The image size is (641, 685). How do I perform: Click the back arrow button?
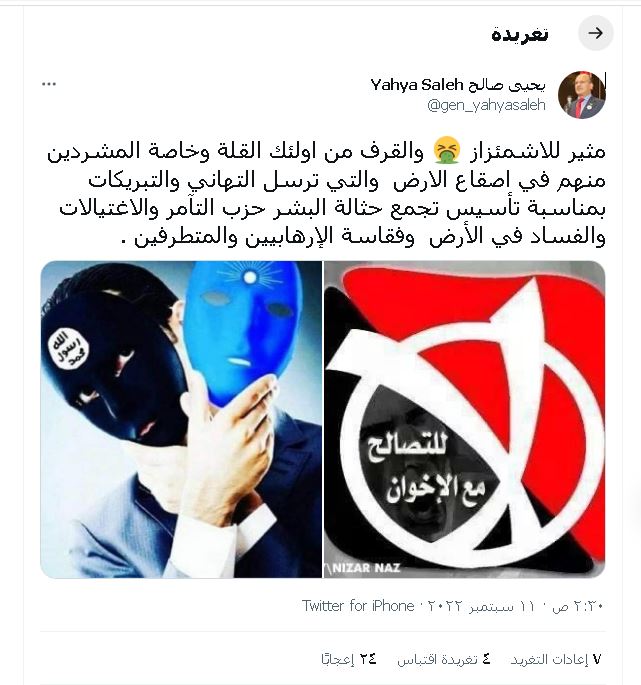[596, 33]
